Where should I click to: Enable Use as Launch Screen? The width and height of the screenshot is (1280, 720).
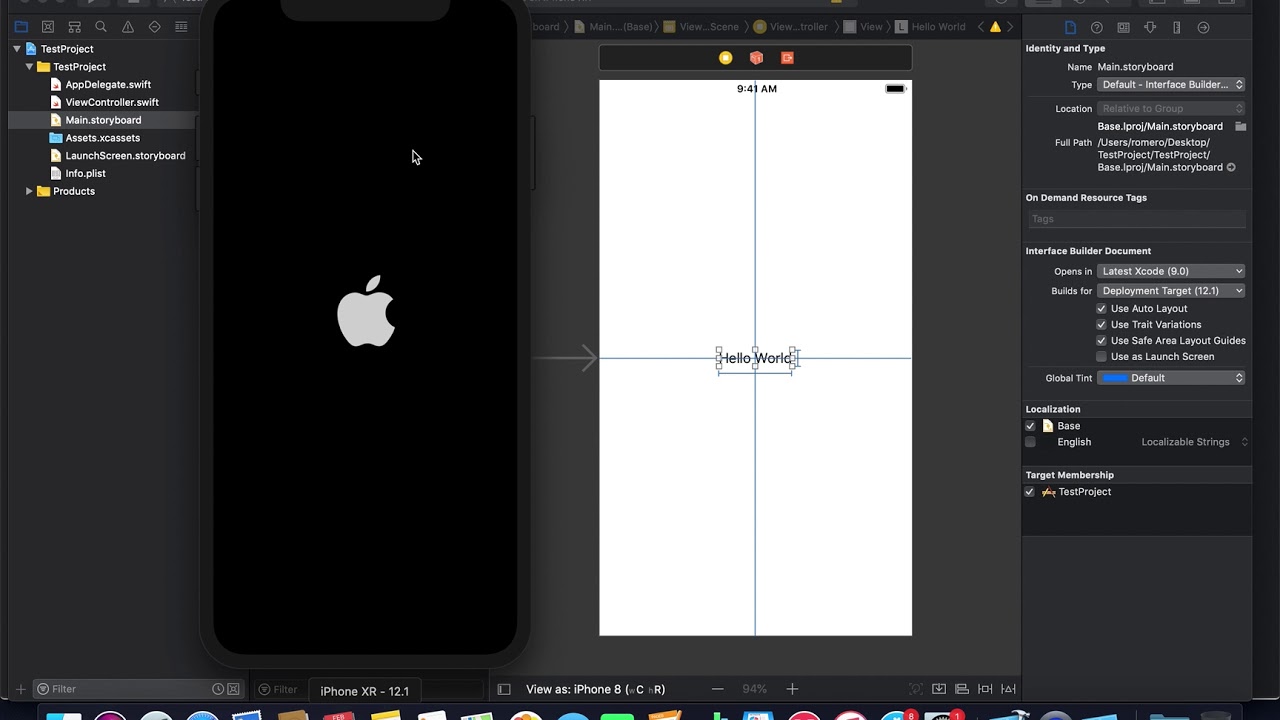(1101, 357)
